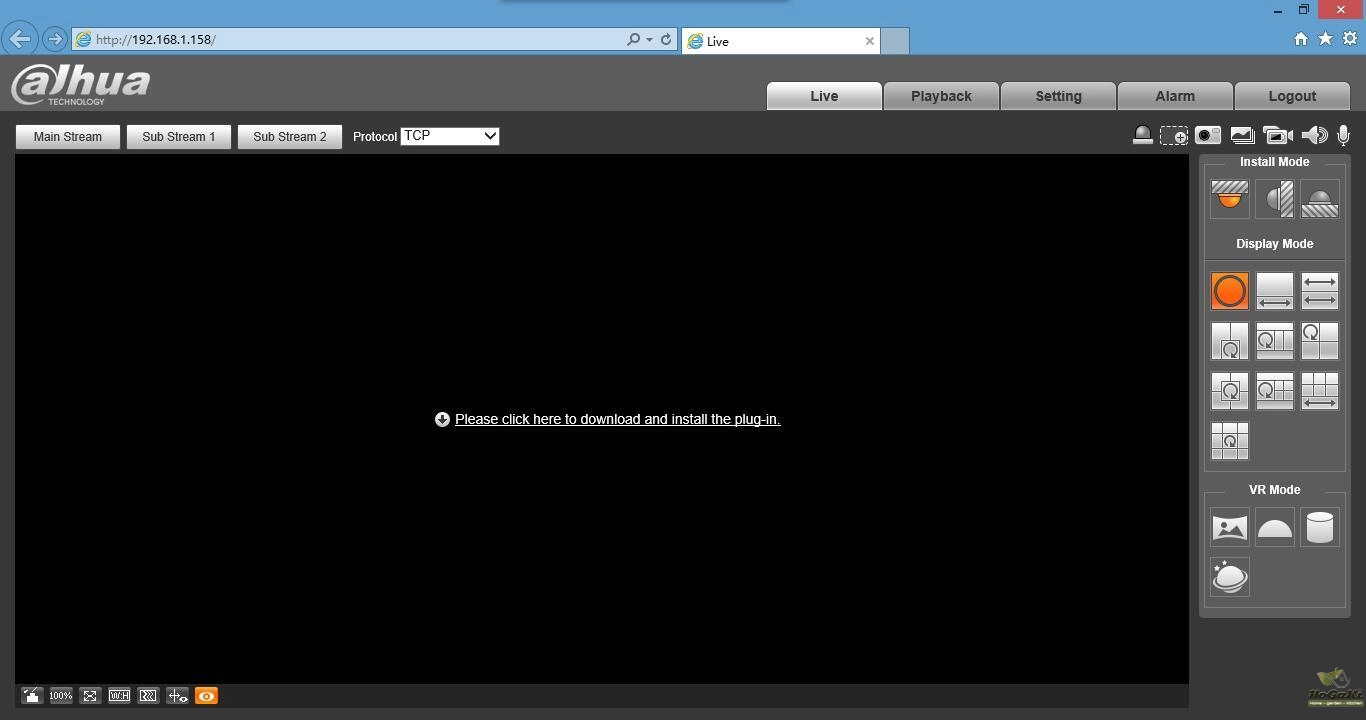The height and width of the screenshot is (720, 1366).
Task: Switch to the Setting tab
Action: tap(1058, 96)
